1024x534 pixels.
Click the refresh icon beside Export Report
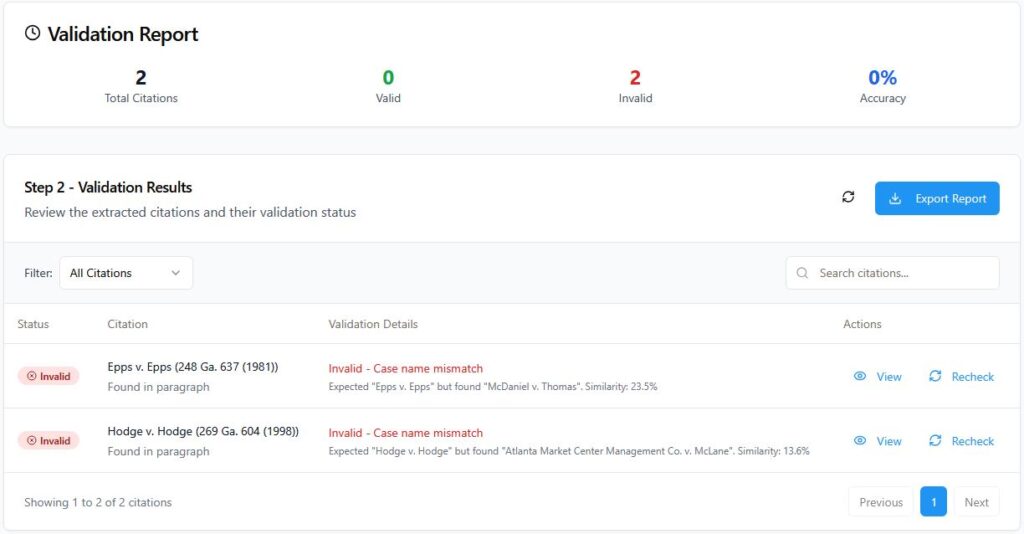tap(848, 198)
